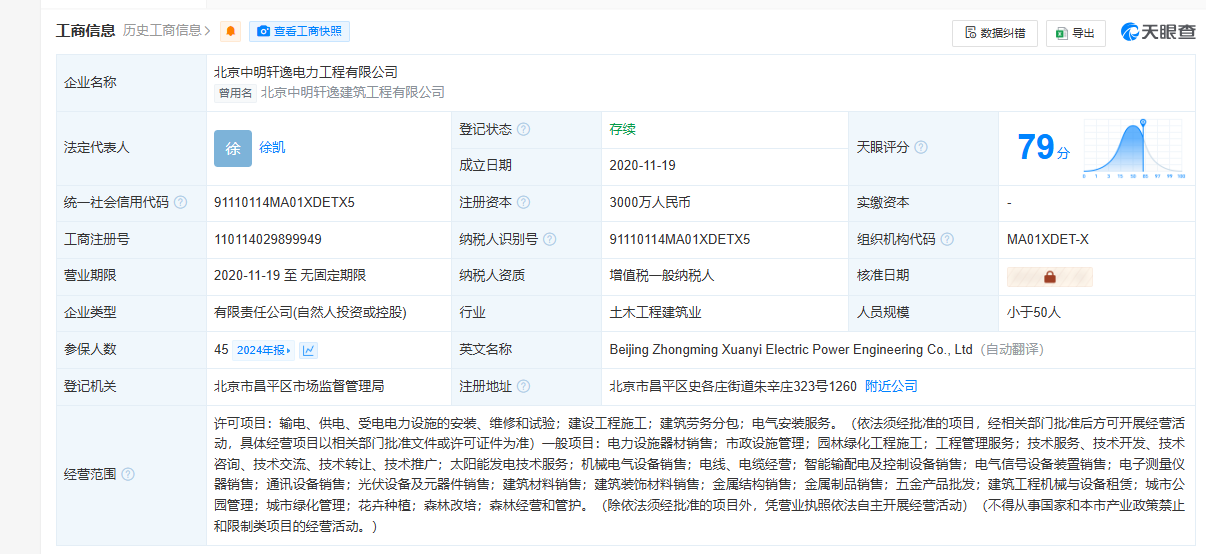Open help icon next to 组织机构代码
This screenshot has height=554, width=1206.
(x=947, y=239)
